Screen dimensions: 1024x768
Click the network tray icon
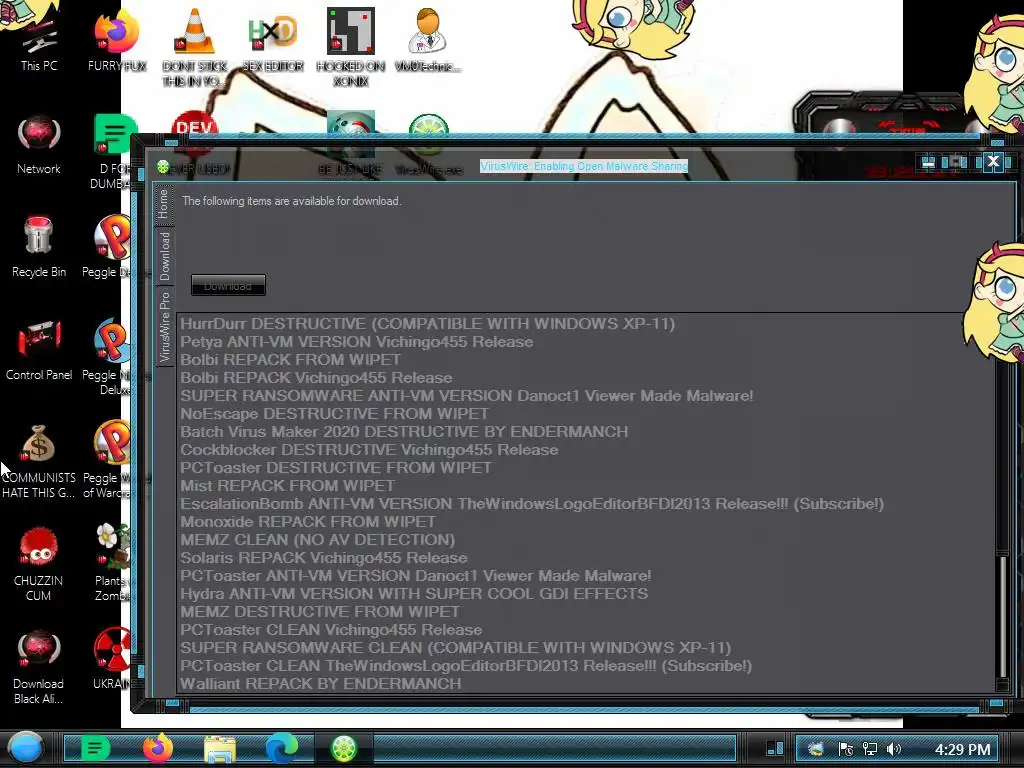(x=870, y=749)
